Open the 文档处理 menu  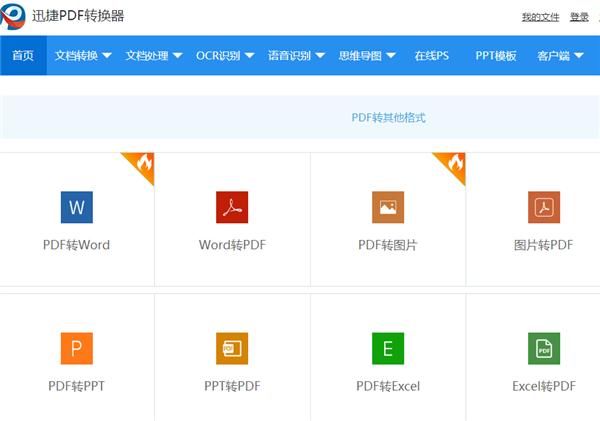(147, 55)
